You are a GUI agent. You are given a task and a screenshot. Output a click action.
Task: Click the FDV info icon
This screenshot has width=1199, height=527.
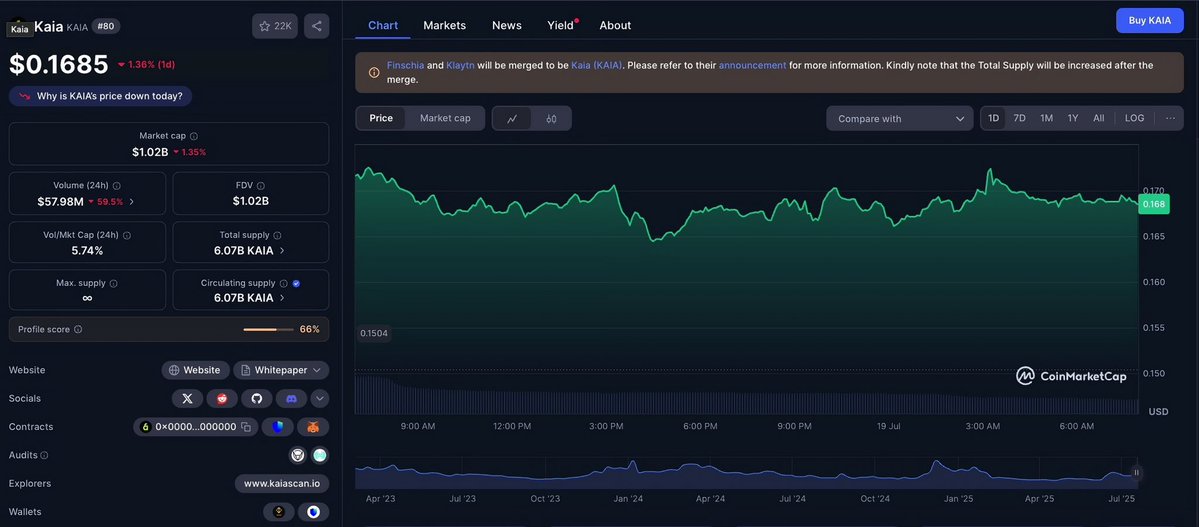pyautogui.click(x=261, y=185)
